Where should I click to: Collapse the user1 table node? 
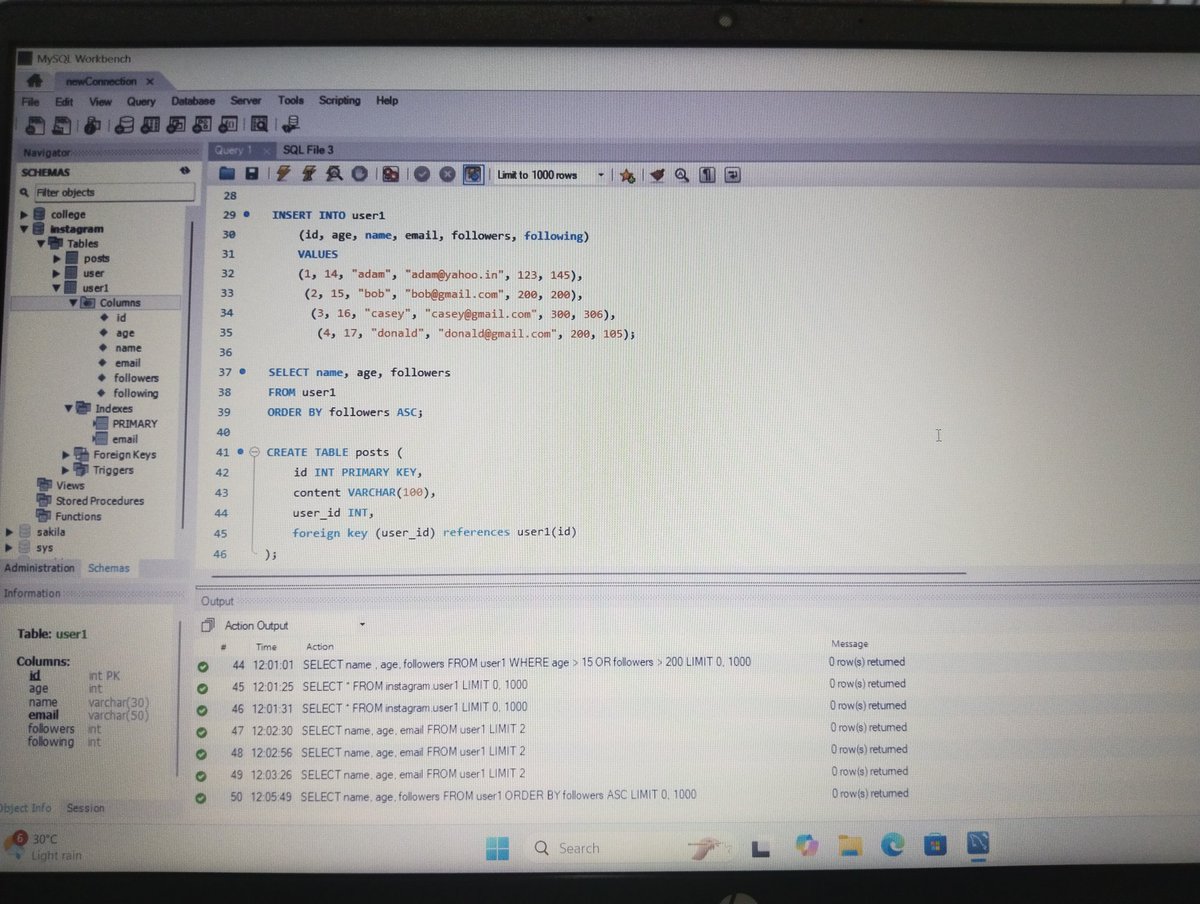pyautogui.click(x=58, y=288)
